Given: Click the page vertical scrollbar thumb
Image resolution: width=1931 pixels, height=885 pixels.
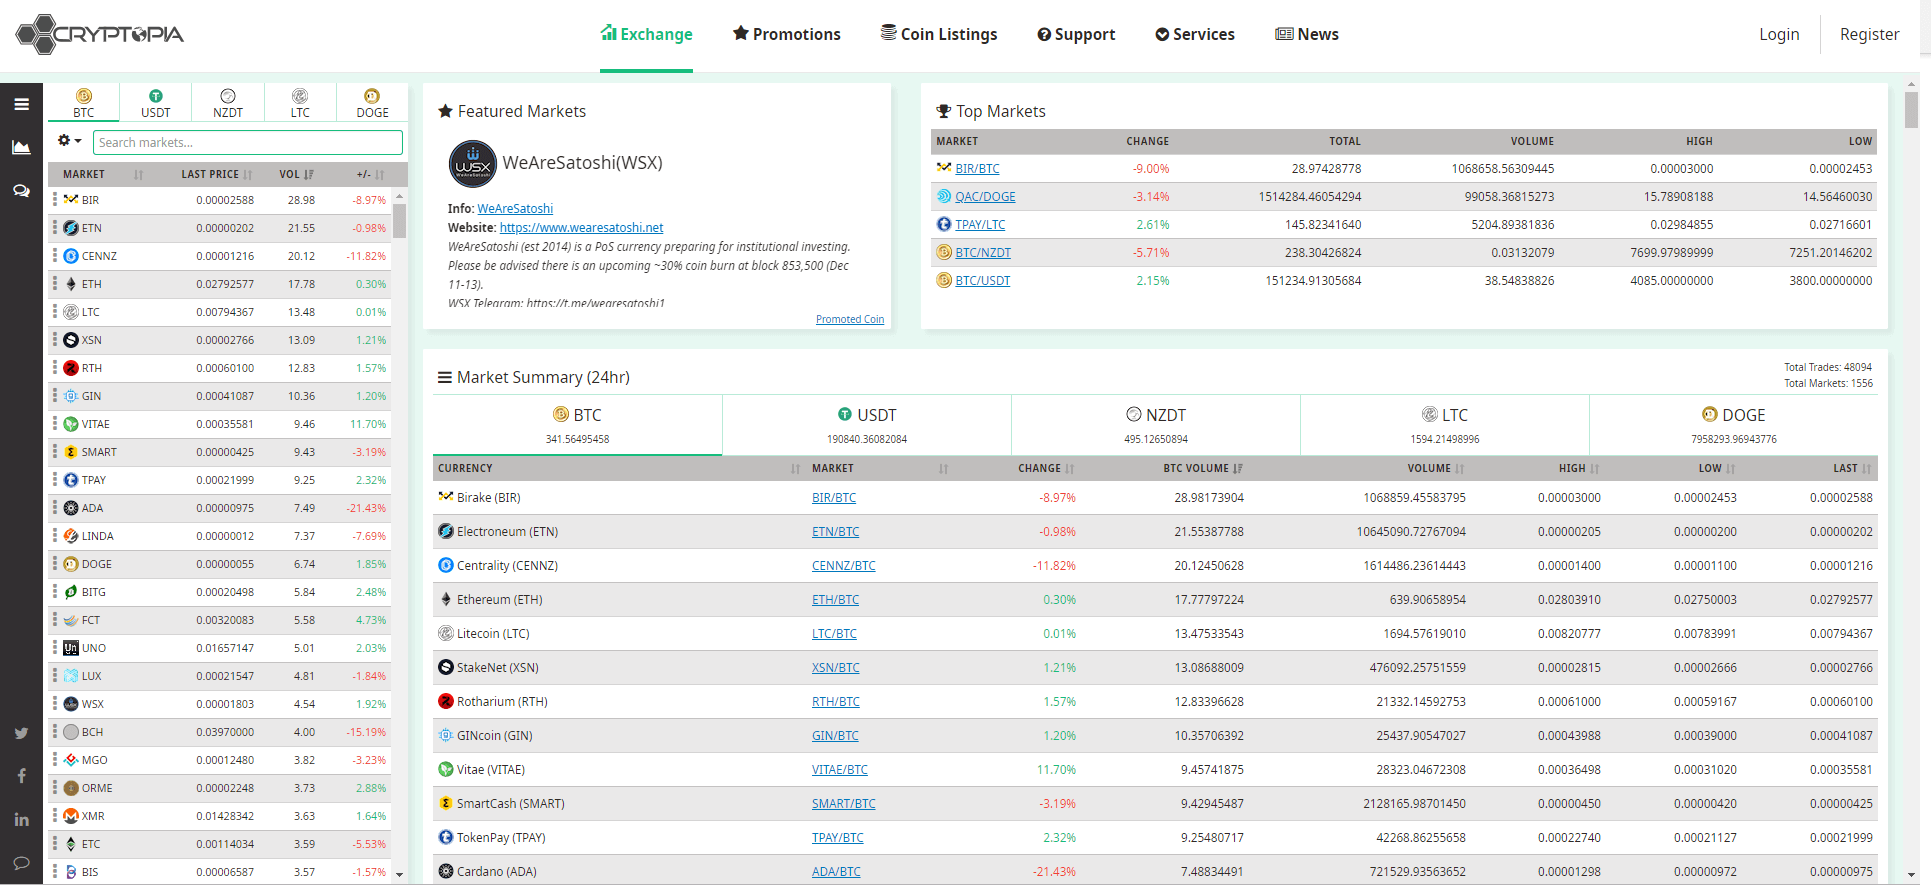Looking at the screenshot, I should 1911,110.
